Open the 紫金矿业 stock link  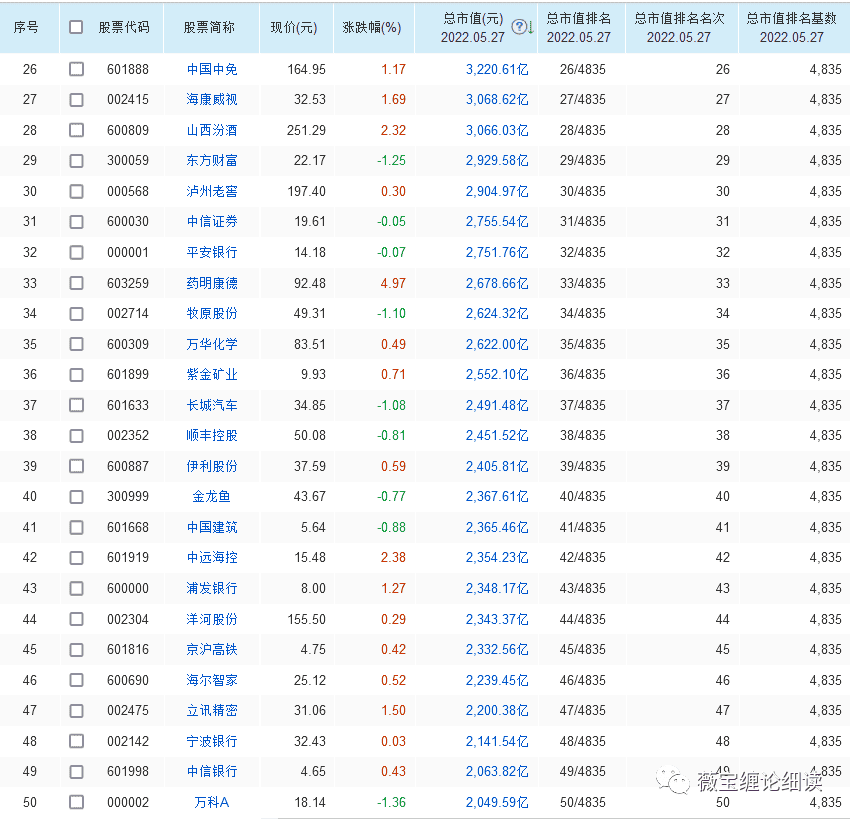click(x=212, y=375)
